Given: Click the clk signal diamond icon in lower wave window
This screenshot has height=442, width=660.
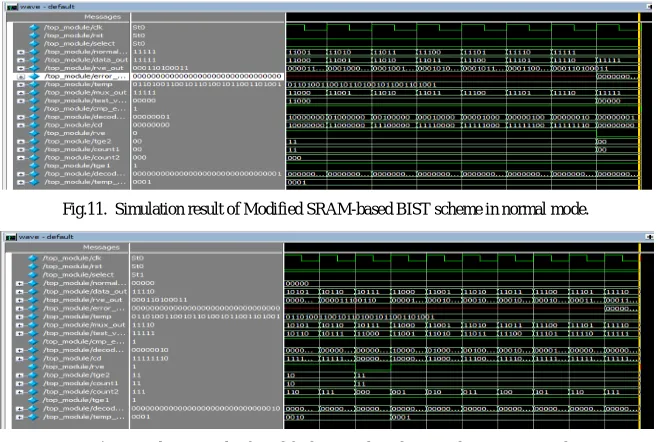Looking at the screenshot, I should point(33,258).
